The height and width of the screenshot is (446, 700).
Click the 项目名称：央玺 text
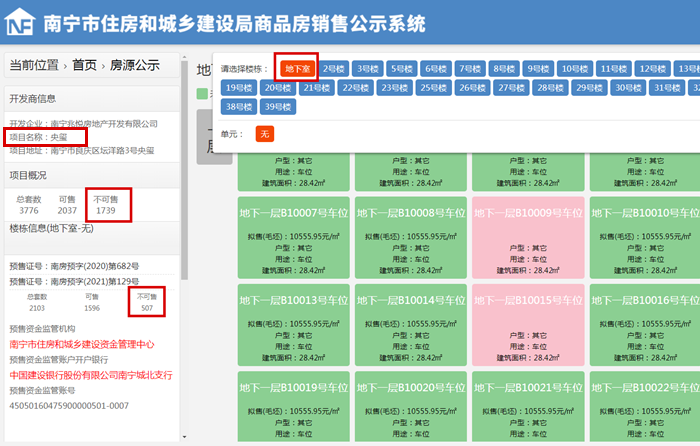pyautogui.click(x=38, y=137)
